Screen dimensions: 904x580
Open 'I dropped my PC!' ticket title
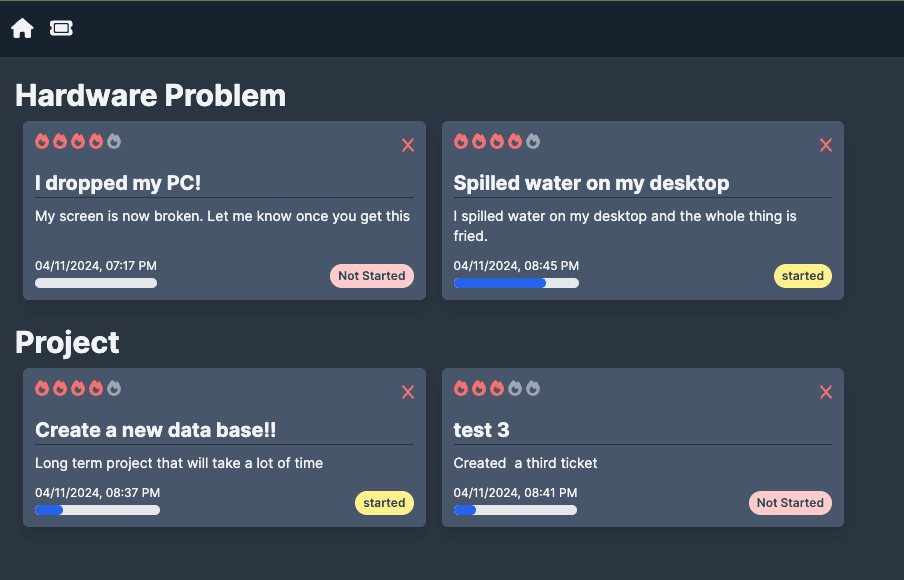118,183
